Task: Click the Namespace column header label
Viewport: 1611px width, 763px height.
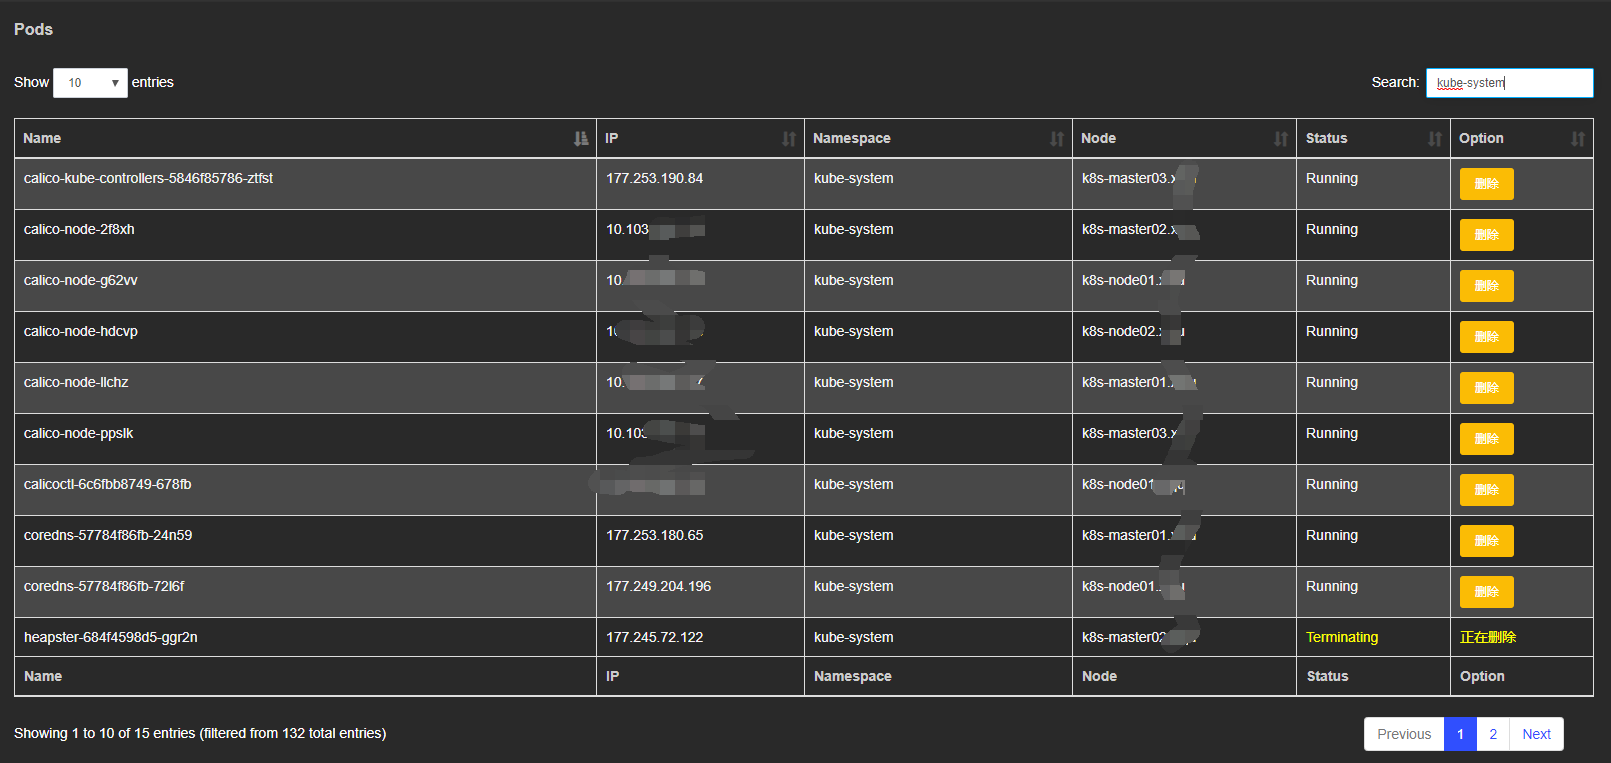Action: pos(852,139)
